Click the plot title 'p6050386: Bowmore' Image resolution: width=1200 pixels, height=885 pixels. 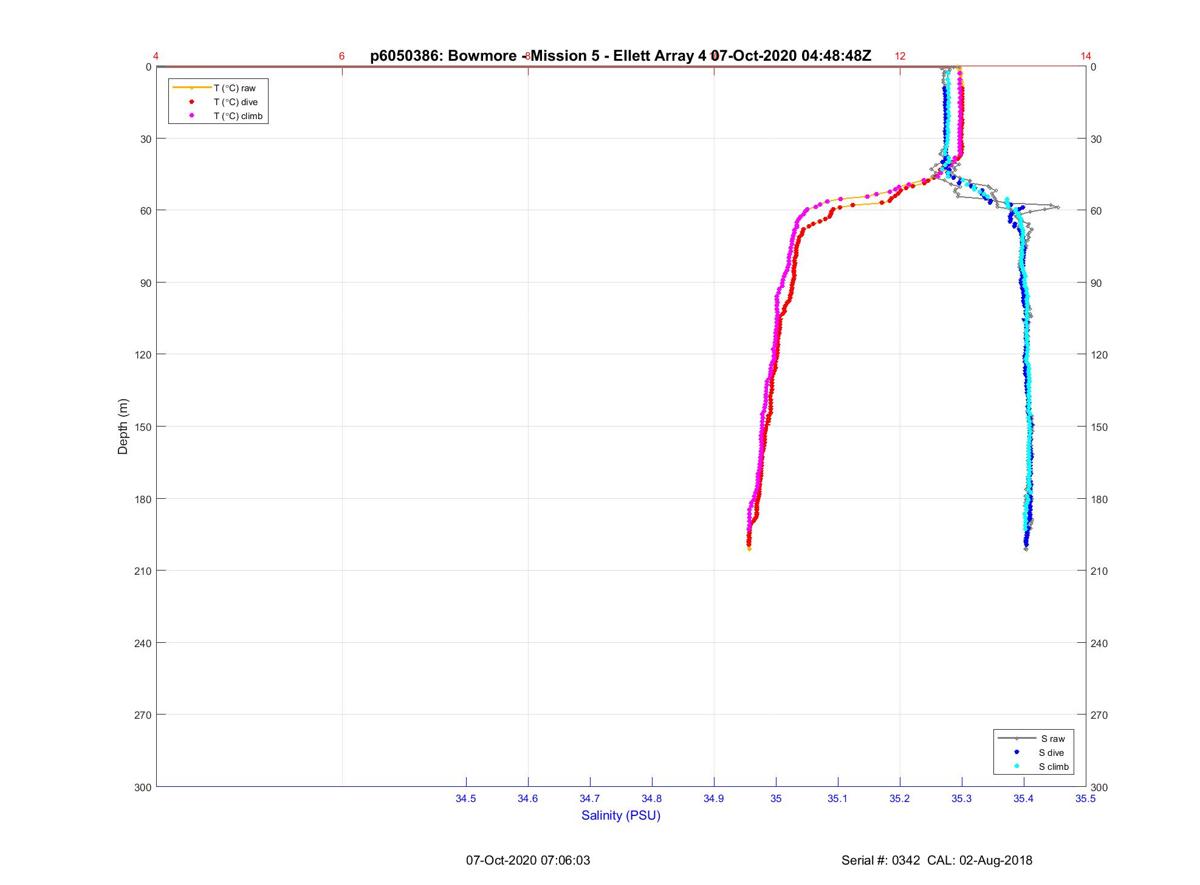[444, 56]
